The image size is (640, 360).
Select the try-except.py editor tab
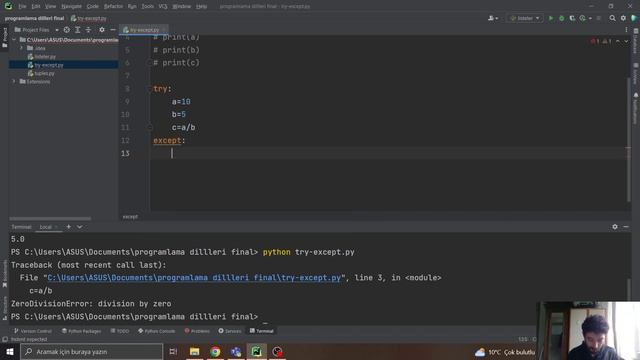pyautogui.click(x=143, y=30)
